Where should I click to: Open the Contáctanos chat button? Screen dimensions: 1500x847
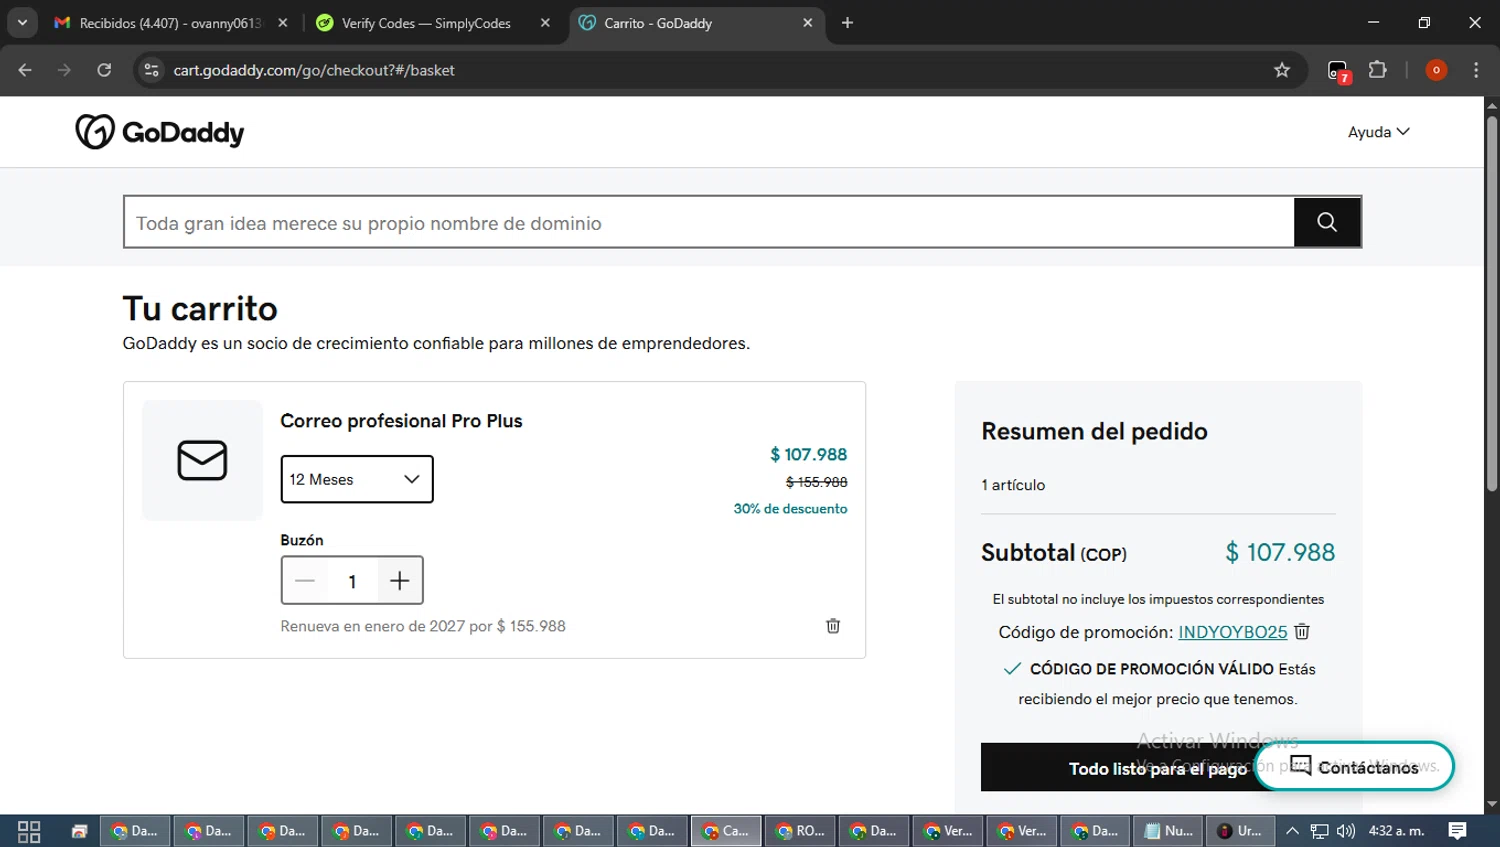click(x=1354, y=767)
